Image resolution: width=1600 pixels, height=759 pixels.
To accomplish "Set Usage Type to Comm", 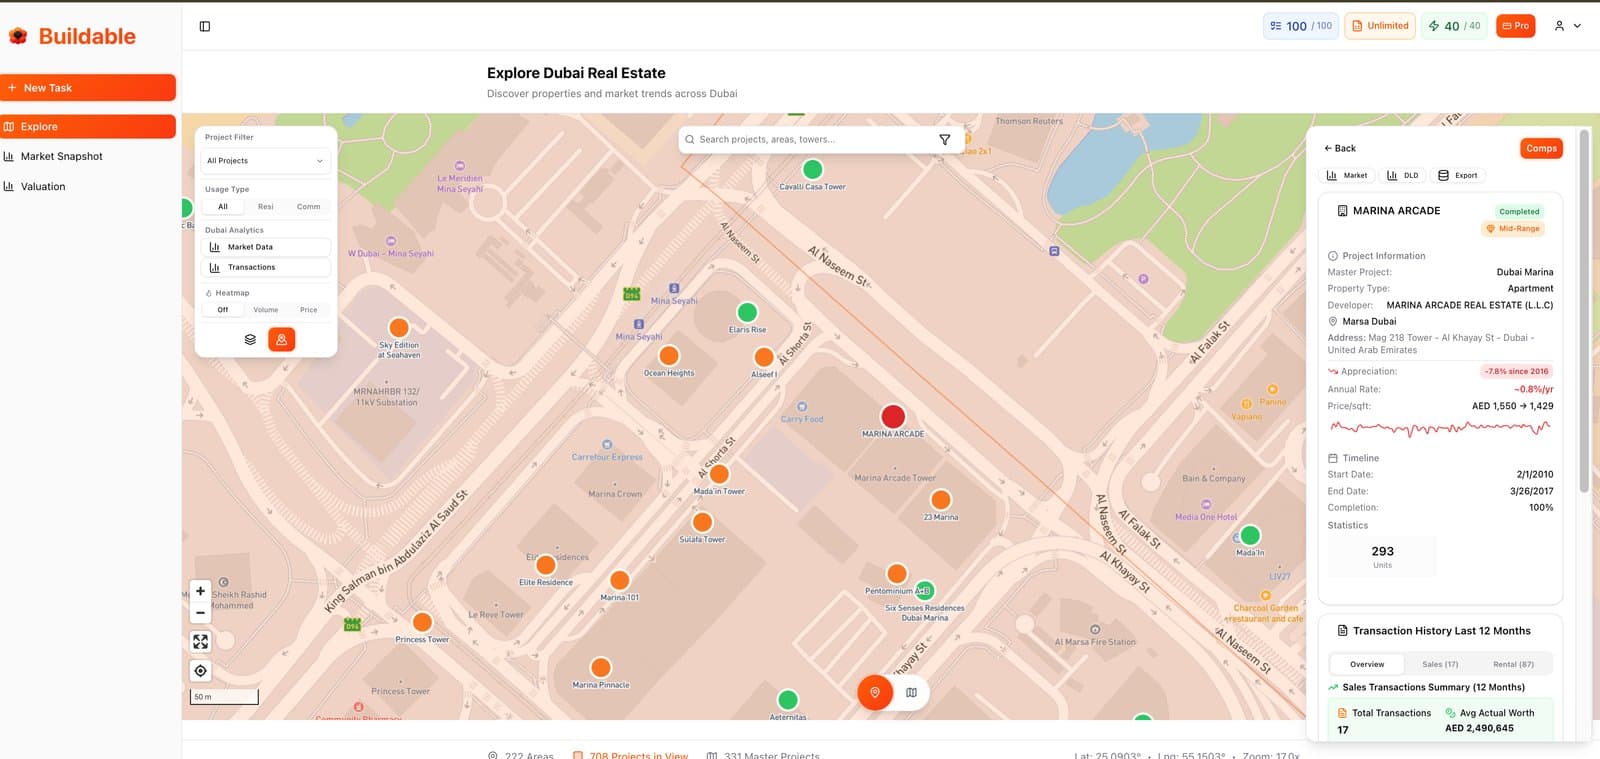I will [309, 207].
